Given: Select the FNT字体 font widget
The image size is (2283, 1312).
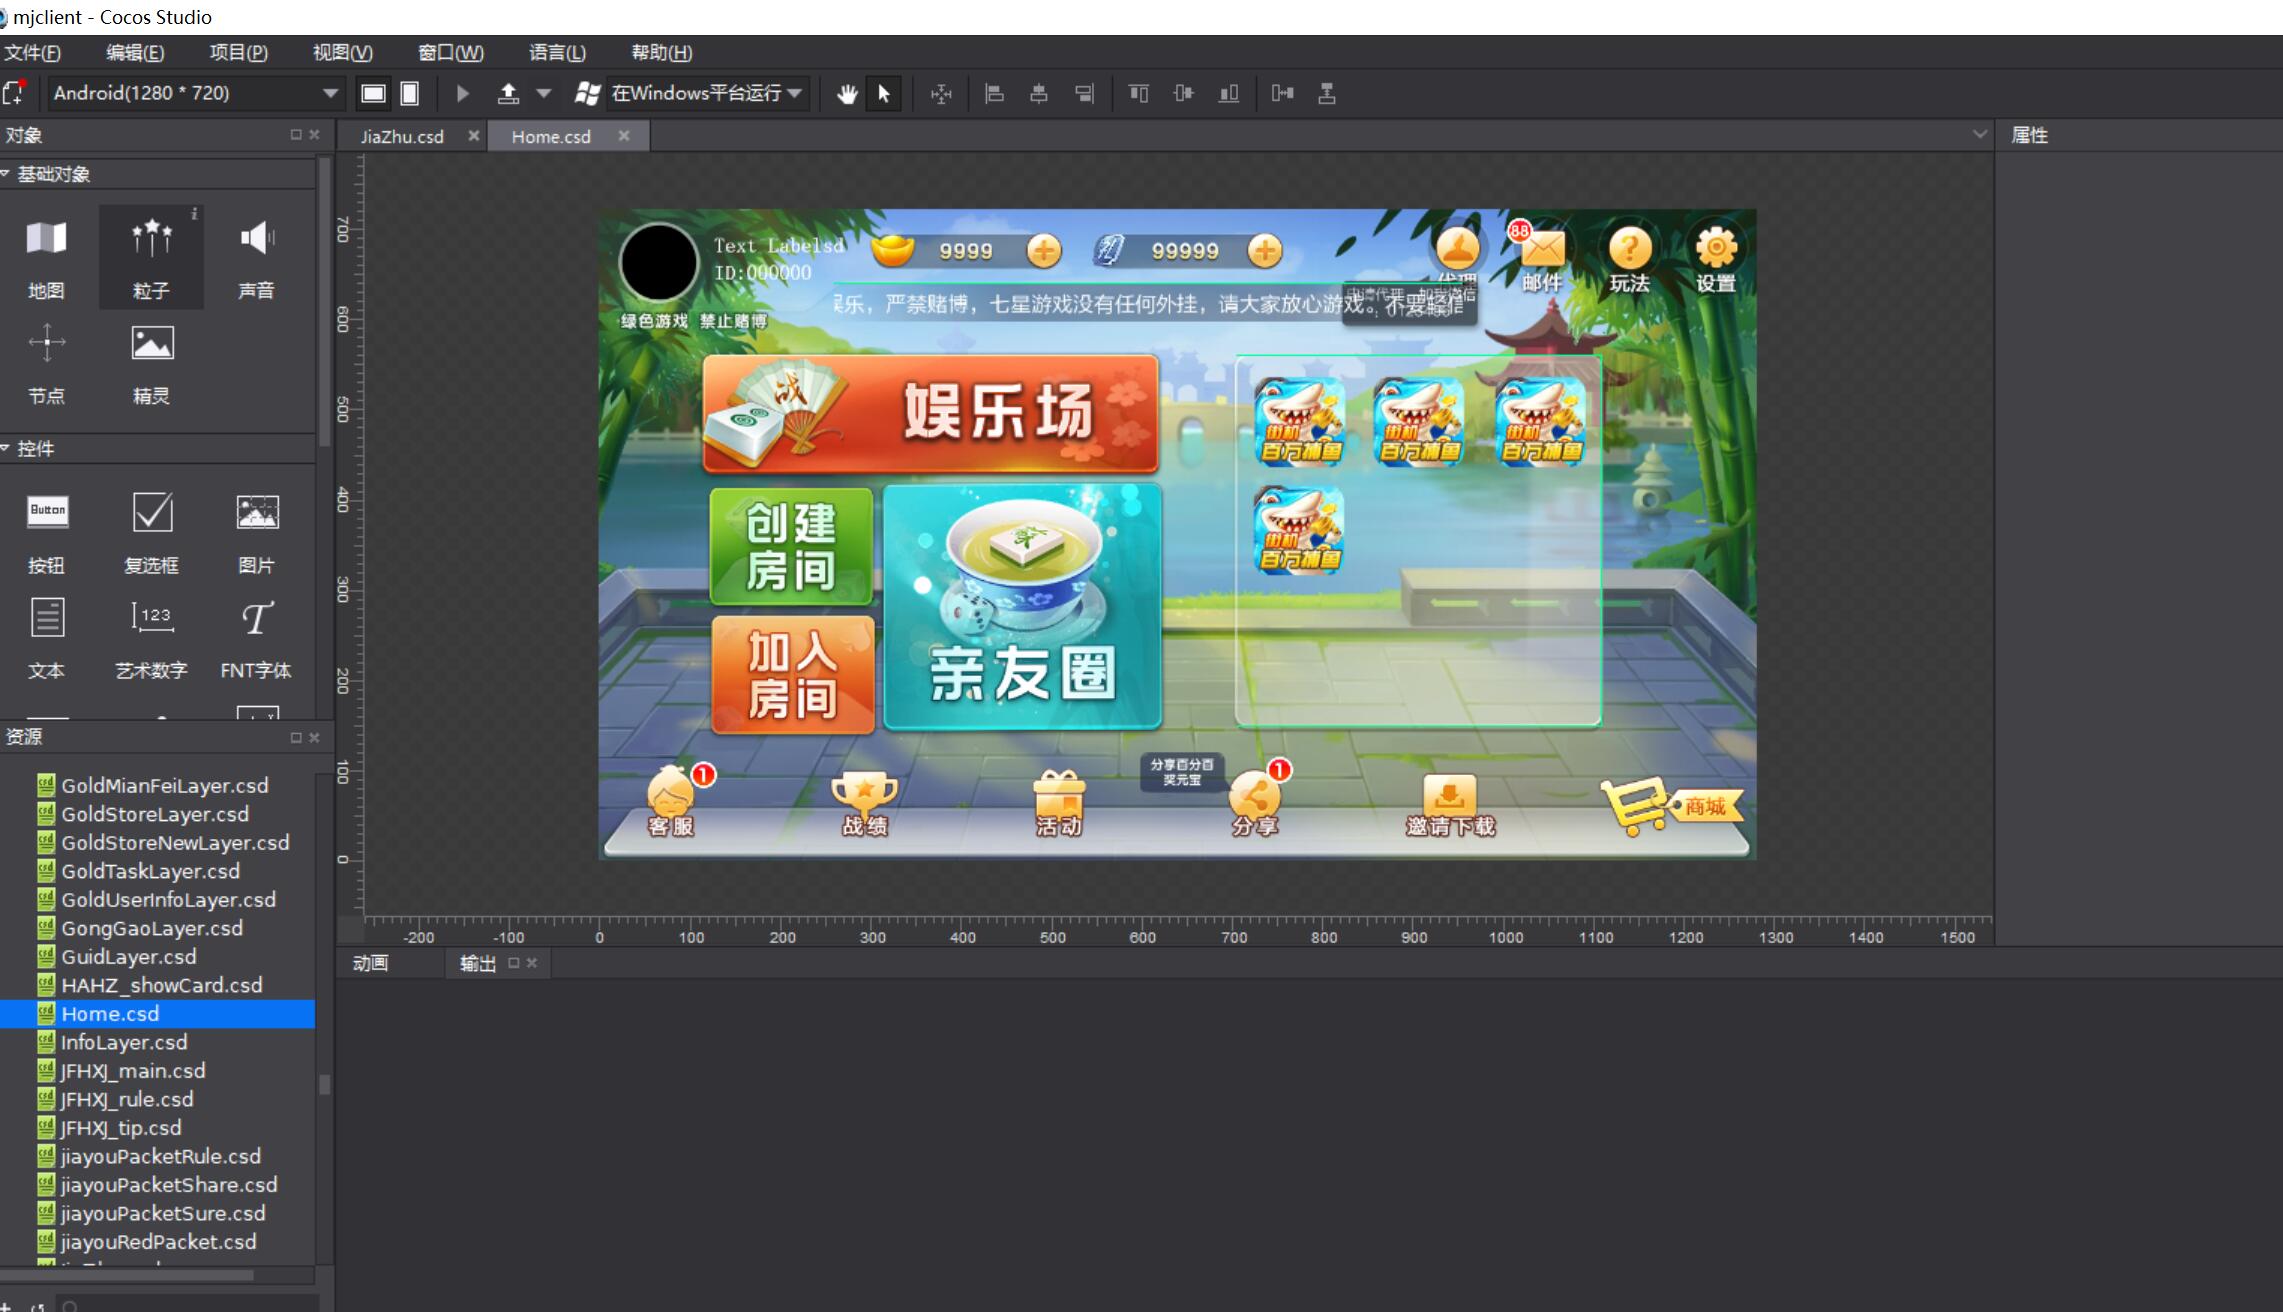Looking at the screenshot, I should tap(256, 639).
